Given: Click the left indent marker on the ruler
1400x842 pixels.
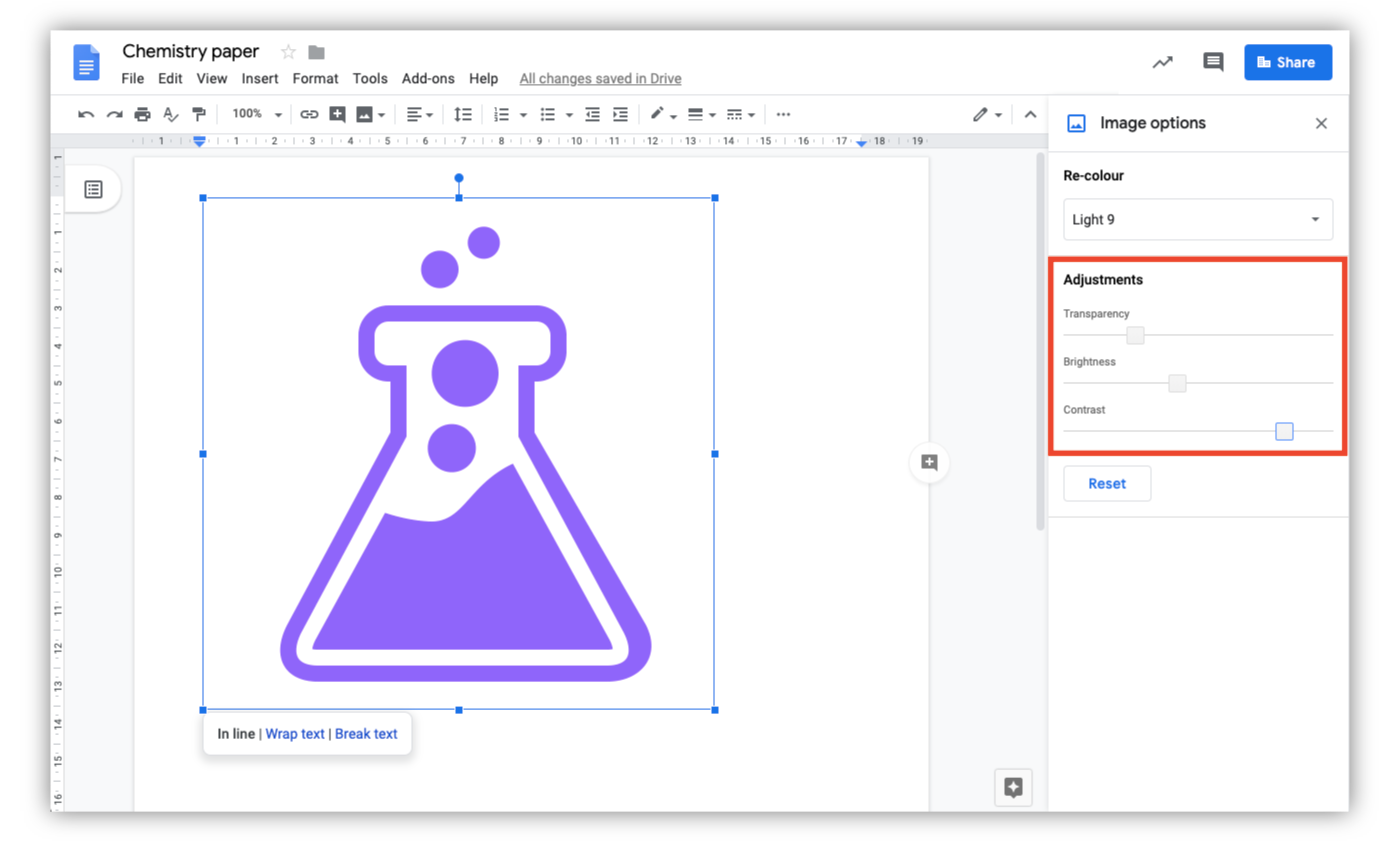Looking at the screenshot, I should pos(199,142).
